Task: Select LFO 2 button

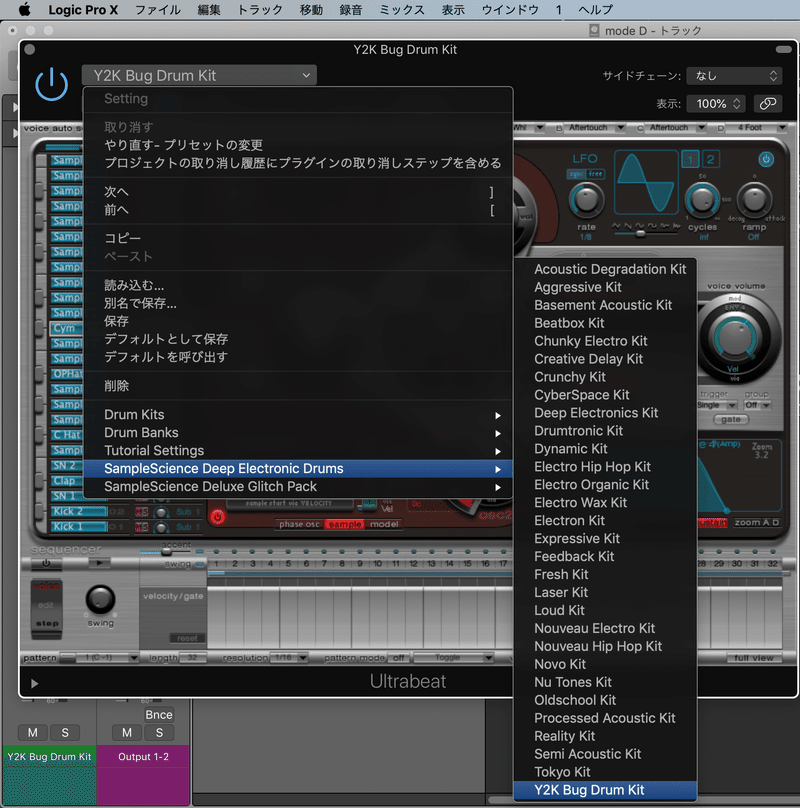Action: coord(710,159)
